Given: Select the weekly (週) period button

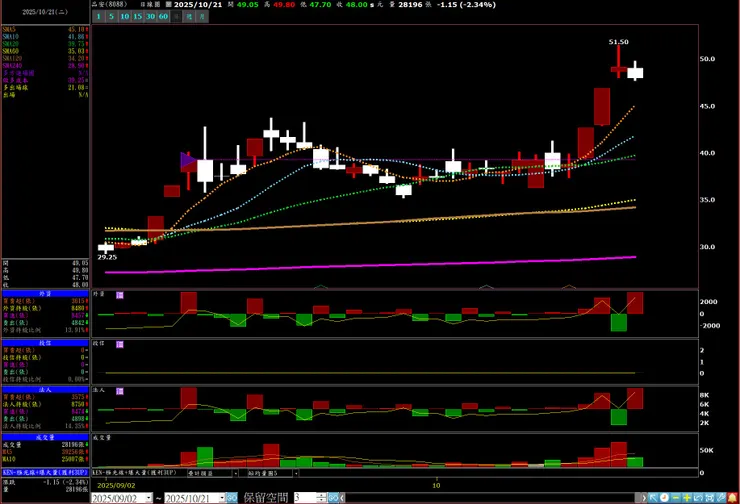Looking at the screenshot, I should [189, 17].
